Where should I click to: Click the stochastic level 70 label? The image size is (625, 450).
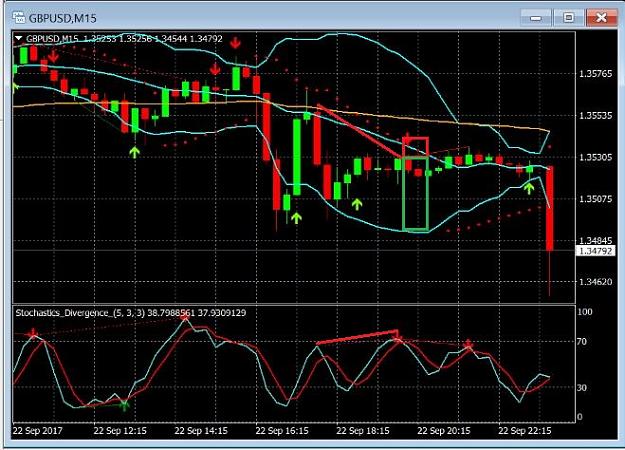tap(582, 342)
